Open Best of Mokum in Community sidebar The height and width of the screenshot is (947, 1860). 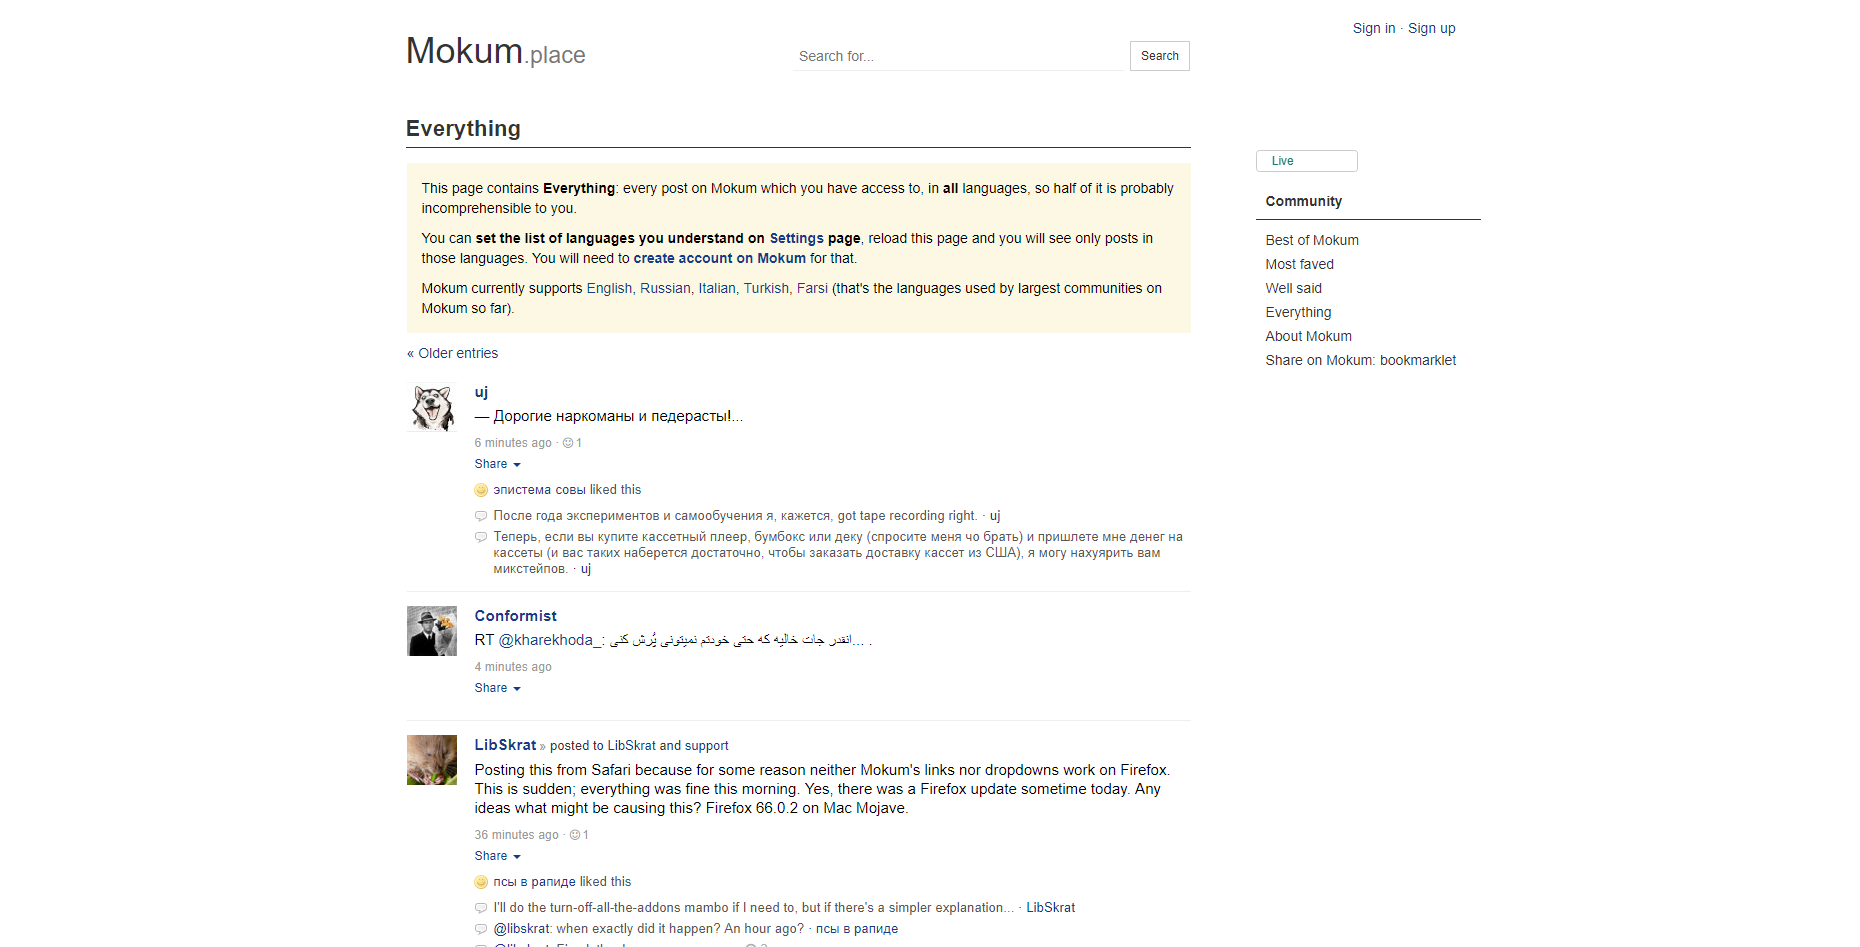[1312, 240]
